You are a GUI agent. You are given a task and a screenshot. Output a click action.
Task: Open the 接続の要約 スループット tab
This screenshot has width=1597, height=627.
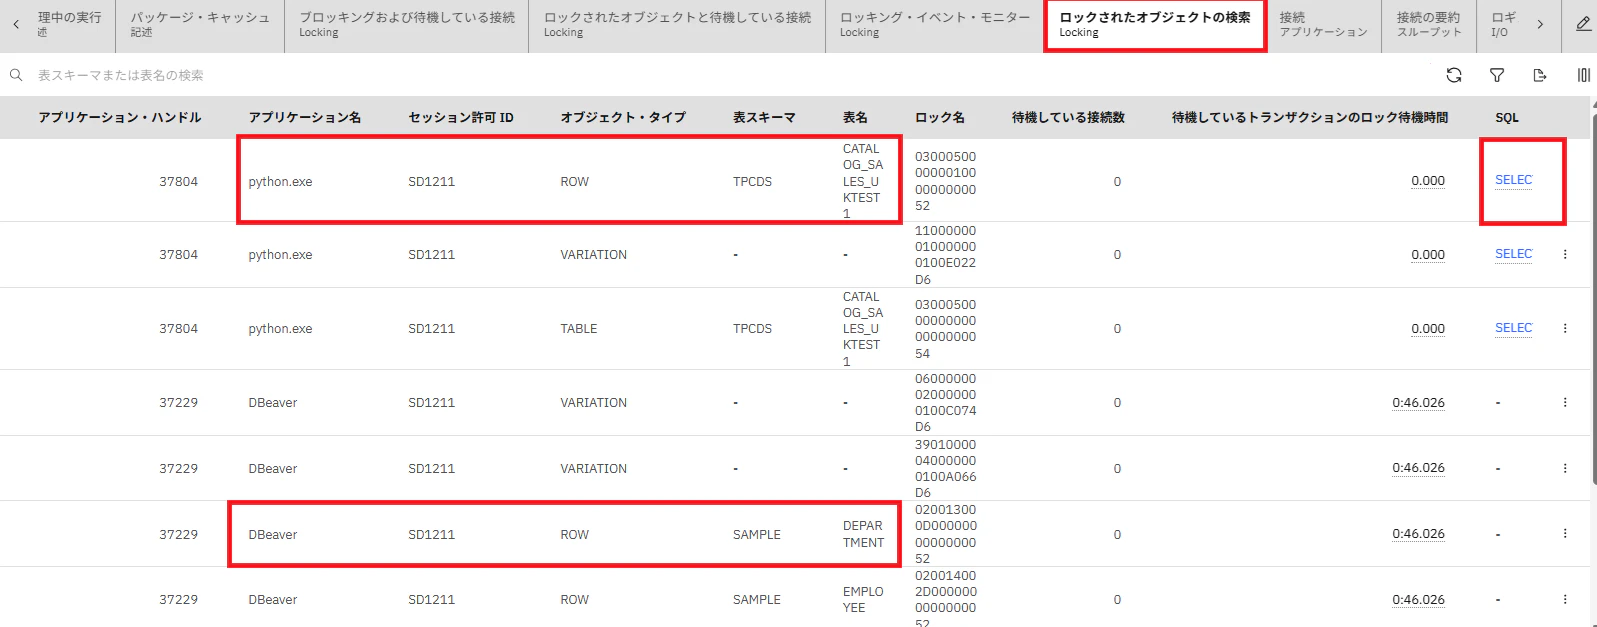pyautogui.click(x=1429, y=25)
